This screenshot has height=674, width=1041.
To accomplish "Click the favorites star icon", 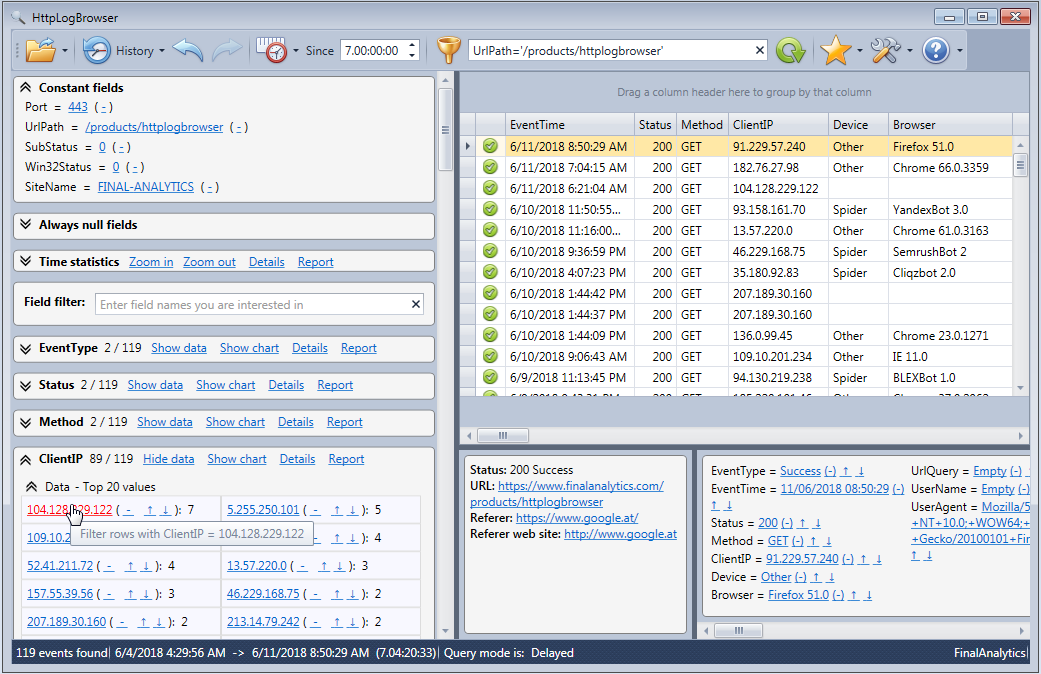I will coord(835,50).
